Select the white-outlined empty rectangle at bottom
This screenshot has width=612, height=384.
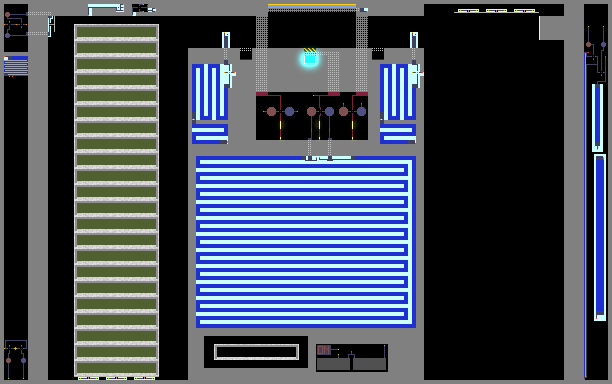click(x=256, y=352)
